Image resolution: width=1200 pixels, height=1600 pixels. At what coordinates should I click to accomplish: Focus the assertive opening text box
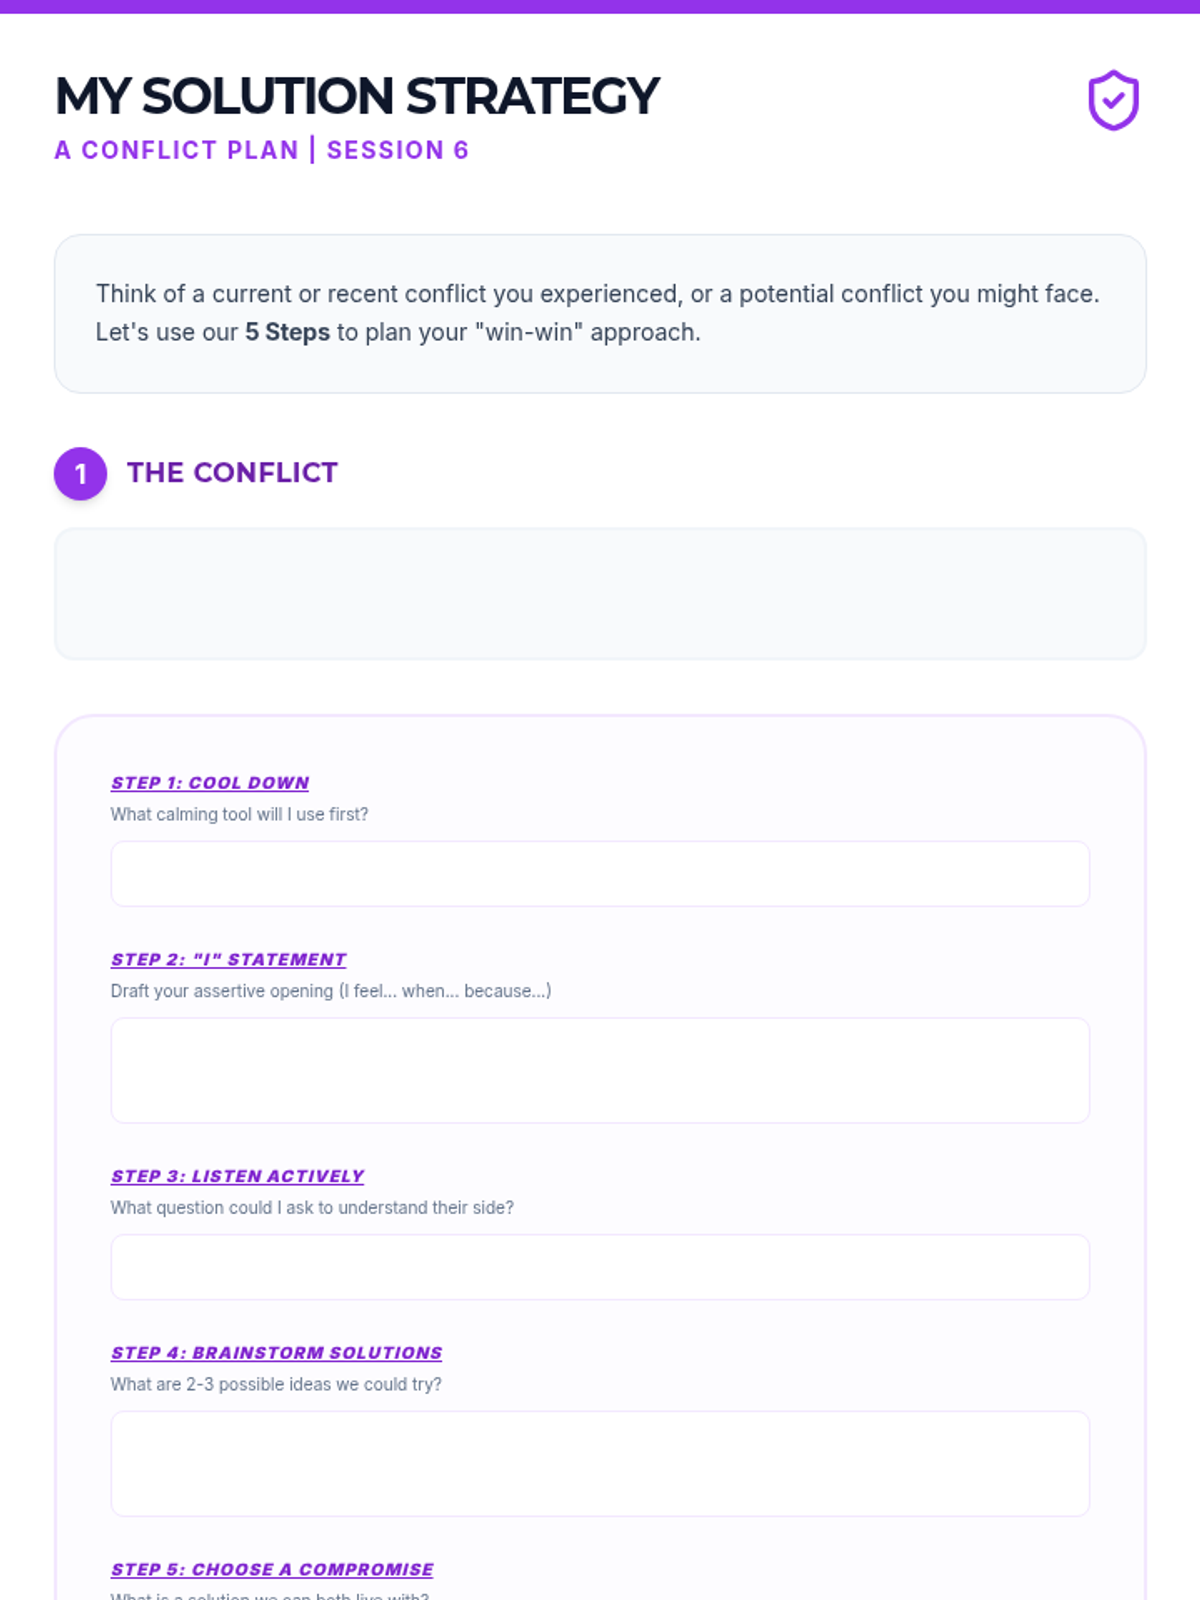600,1070
